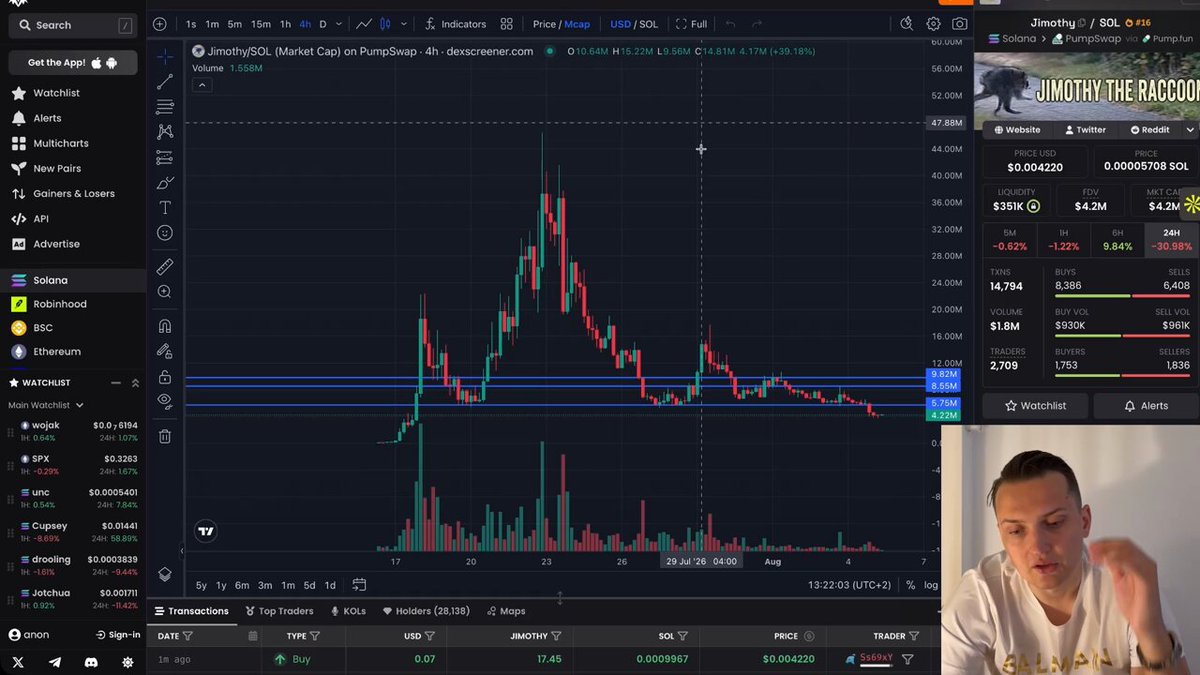The height and width of the screenshot is (675, 1200).
Task: Click the go-to-date calendar icon
Action: [x=359, y=585]
